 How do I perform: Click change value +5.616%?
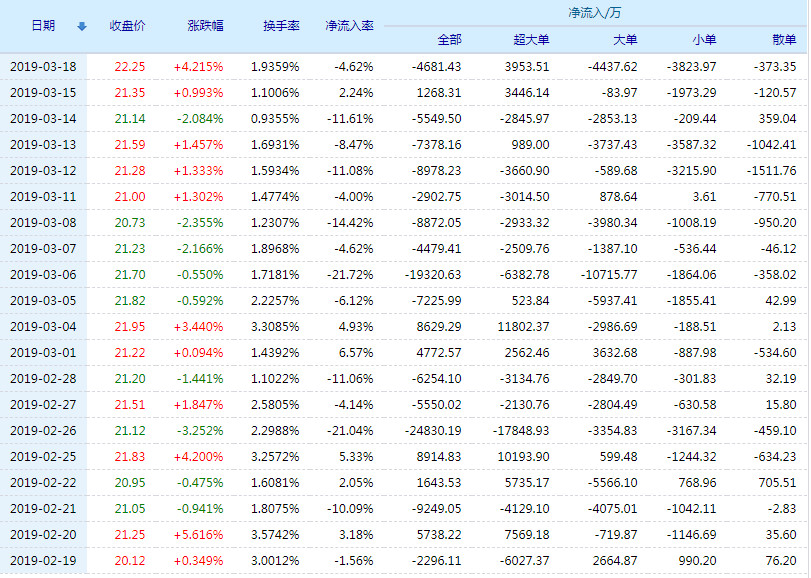pyautogui.click(x=199, y=535)
